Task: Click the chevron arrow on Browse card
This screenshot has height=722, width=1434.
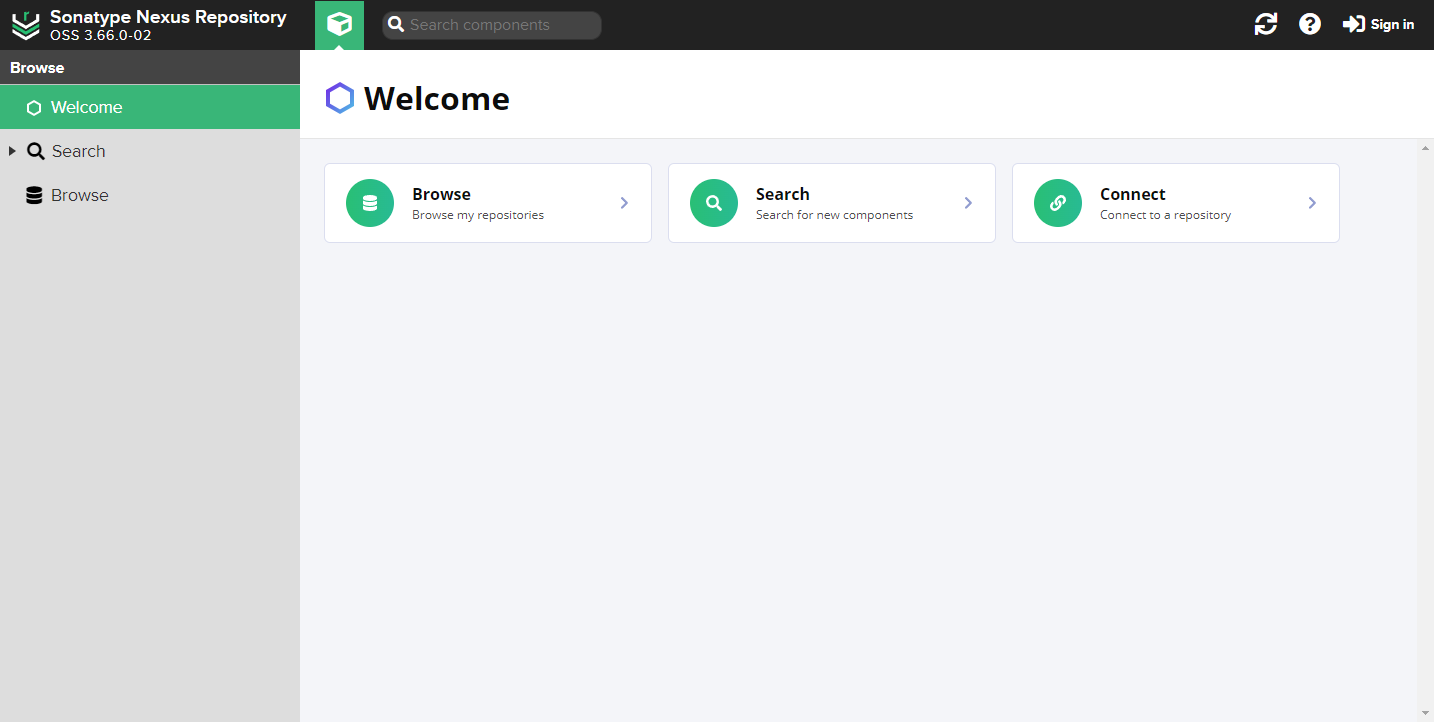Action: (624, 203)
